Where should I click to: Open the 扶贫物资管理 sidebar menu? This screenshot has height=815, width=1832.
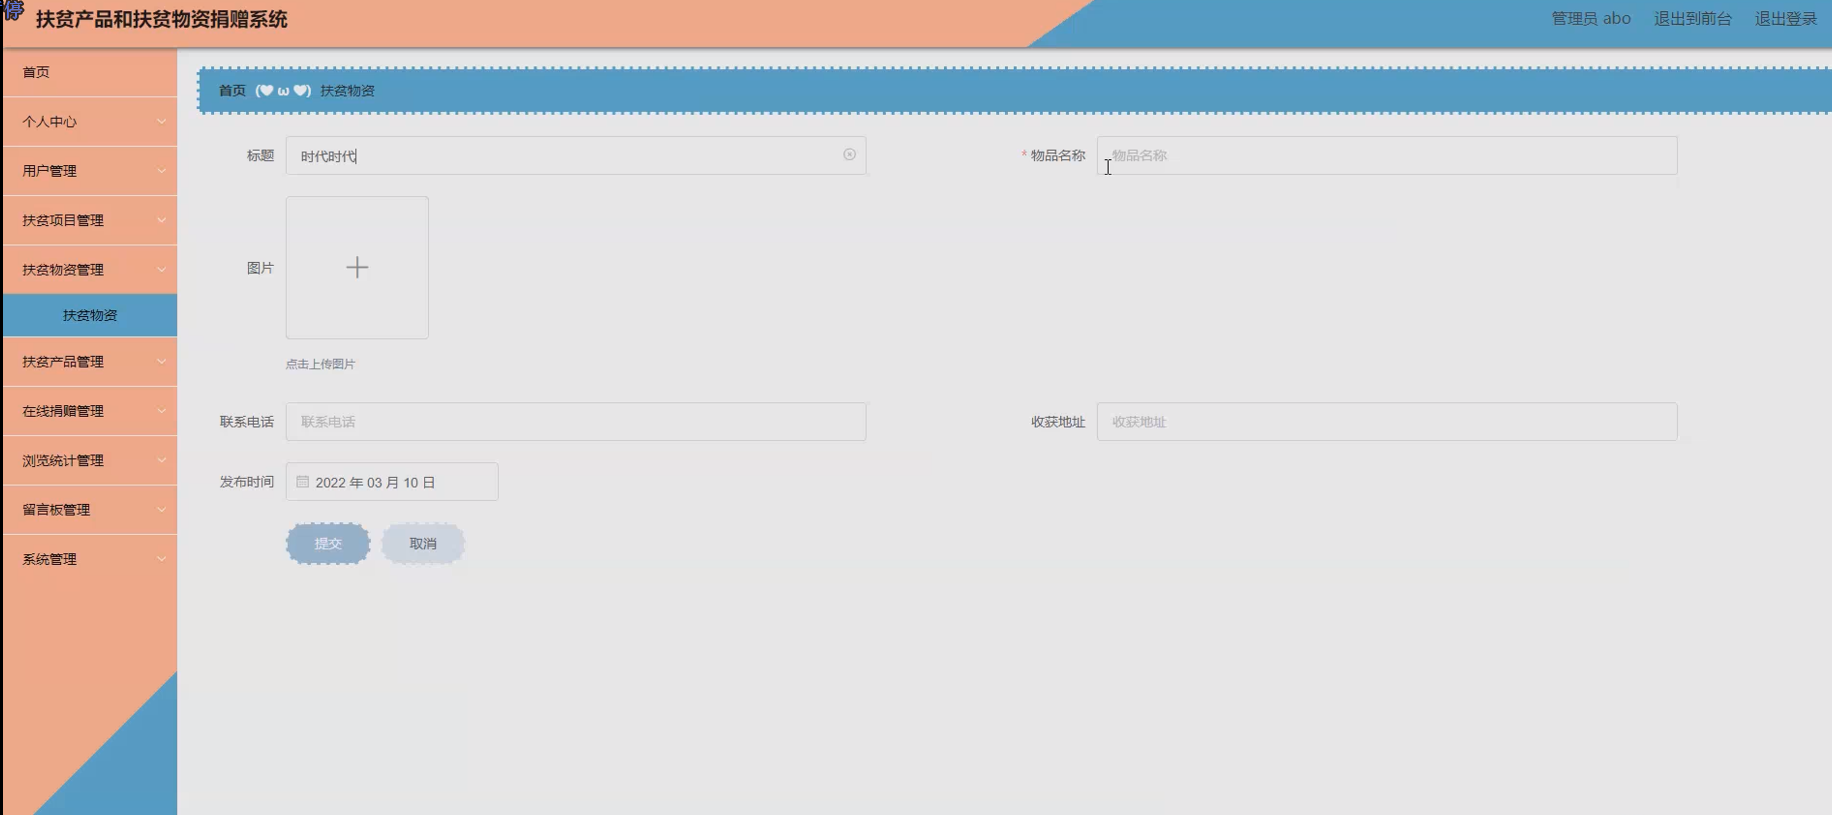90,270
